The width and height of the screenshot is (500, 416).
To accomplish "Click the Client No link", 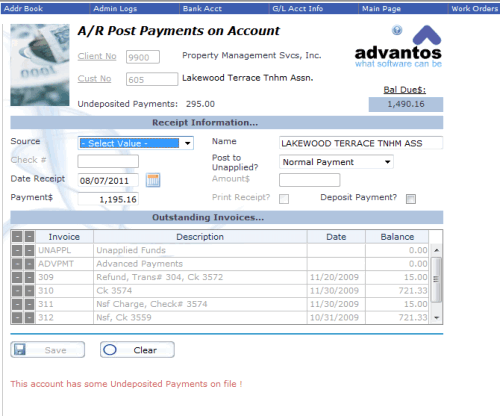I will tap(97, 56).
